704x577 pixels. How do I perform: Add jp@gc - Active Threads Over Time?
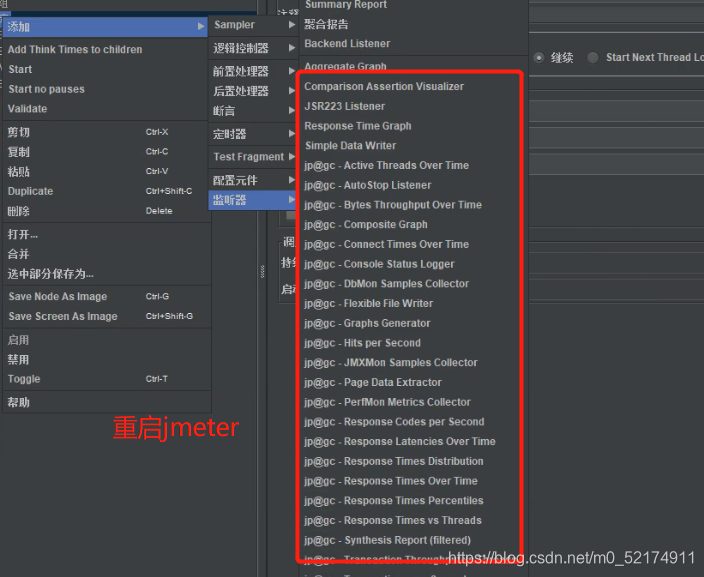click(x=413, y=165)
